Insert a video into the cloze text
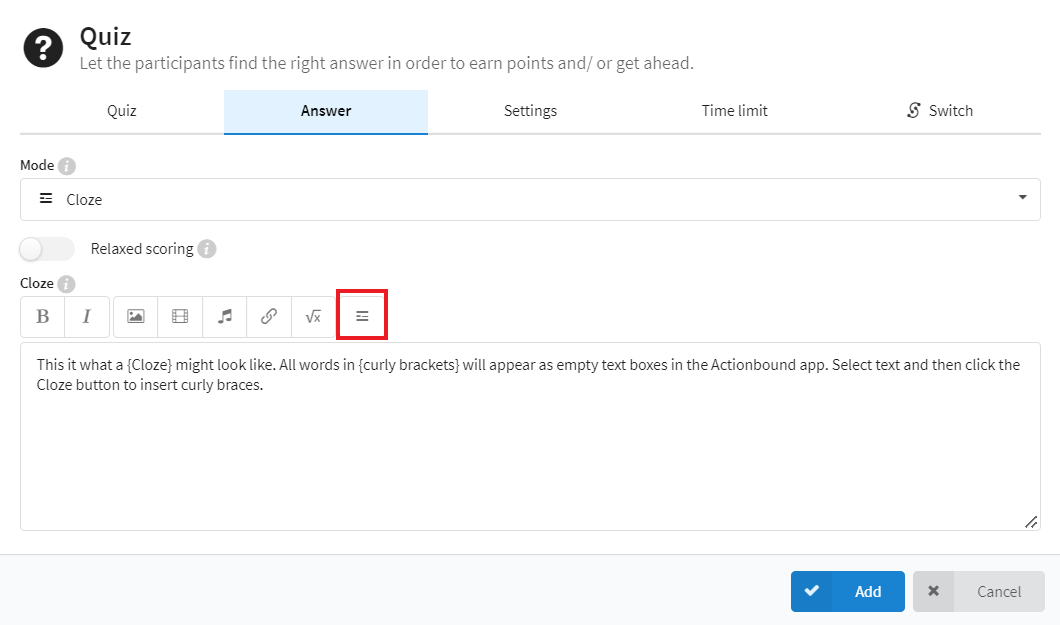 (180, 316)
